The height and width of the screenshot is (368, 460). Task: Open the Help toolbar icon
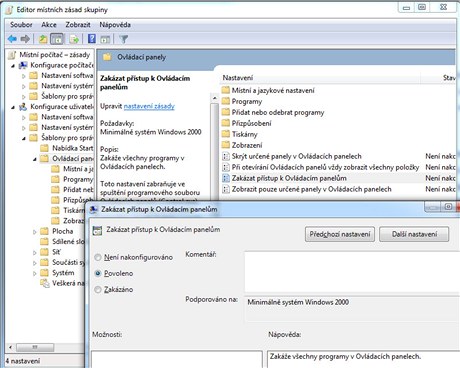pyautogui.click(x=92, y=39)
